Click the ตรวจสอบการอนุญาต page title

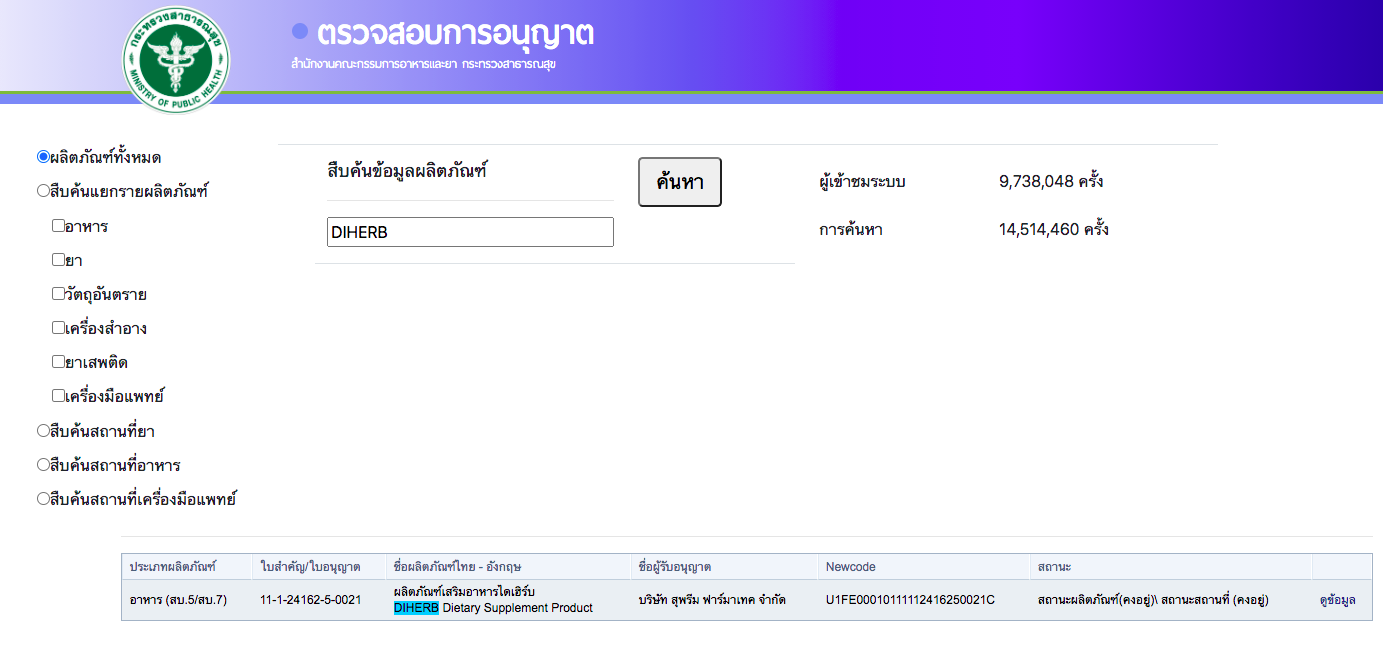click(x=455, y=34)
